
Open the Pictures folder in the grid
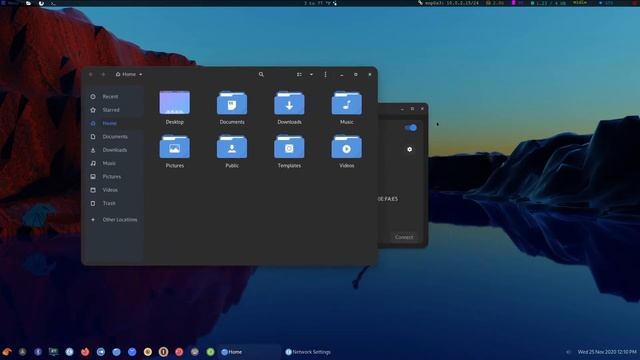175,151
